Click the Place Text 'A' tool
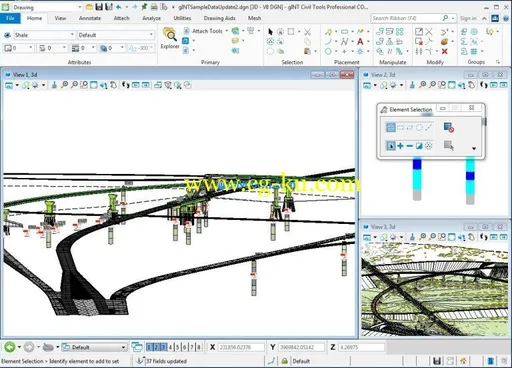Screen dimensions: 512x368 click(360, 42)
